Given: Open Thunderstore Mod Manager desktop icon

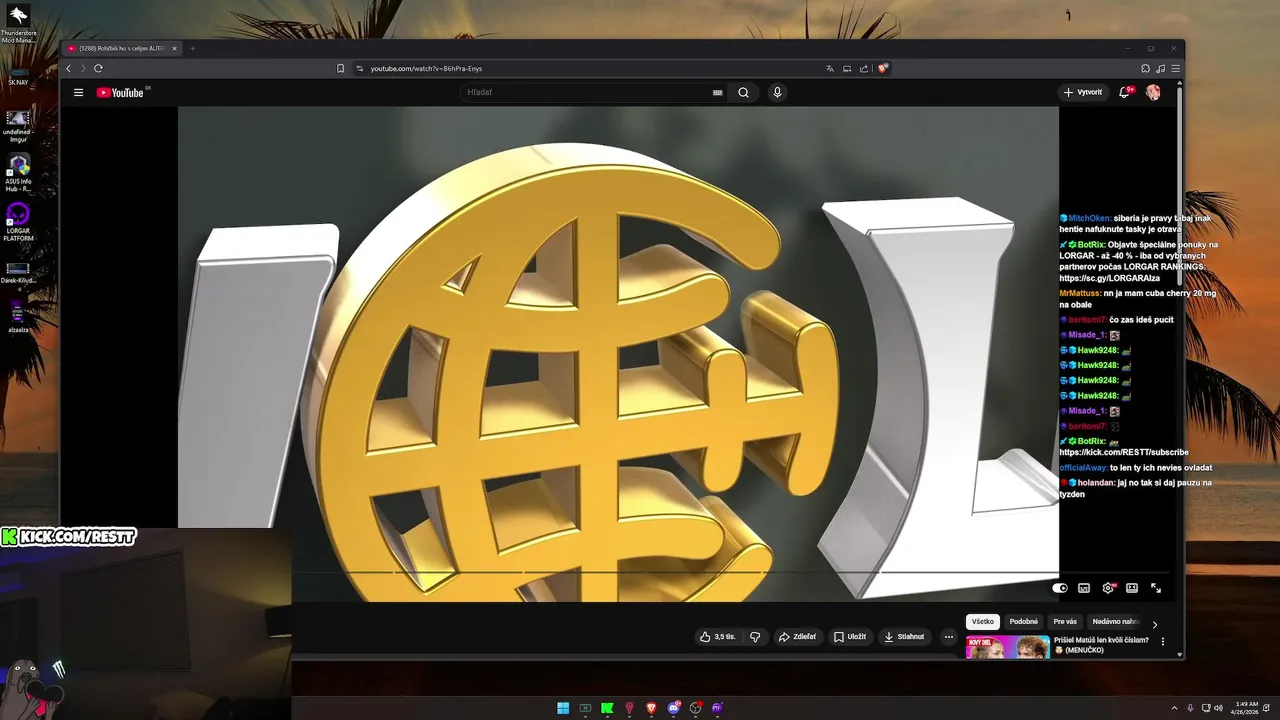Looking at the screenshot, I should 18,24.
